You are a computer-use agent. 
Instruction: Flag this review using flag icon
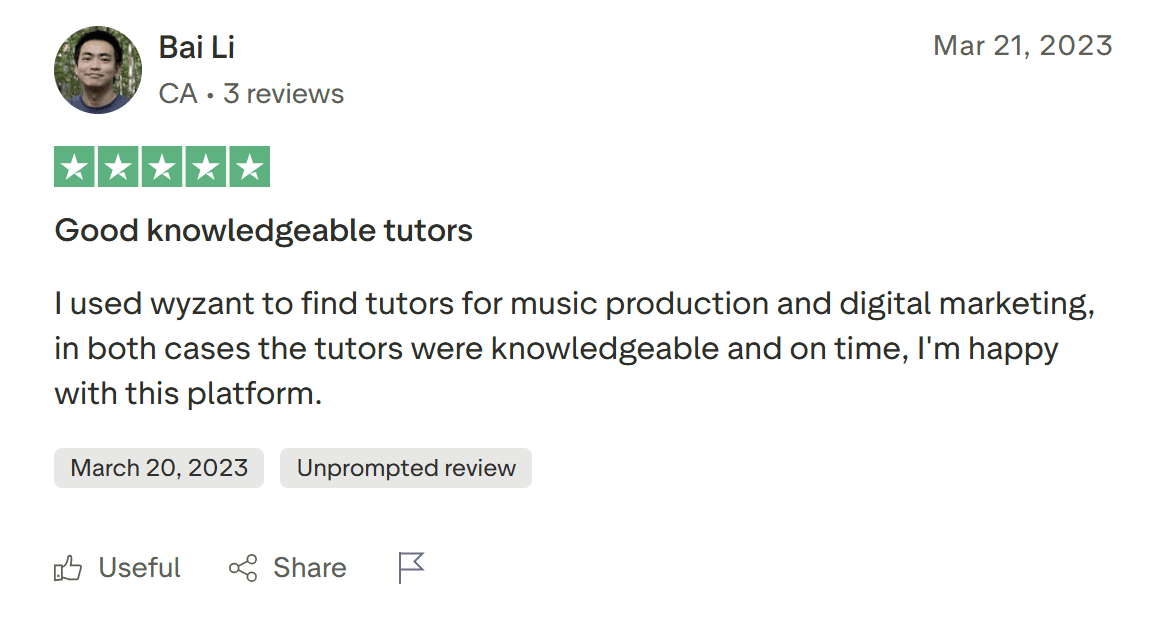click(411, 568)
